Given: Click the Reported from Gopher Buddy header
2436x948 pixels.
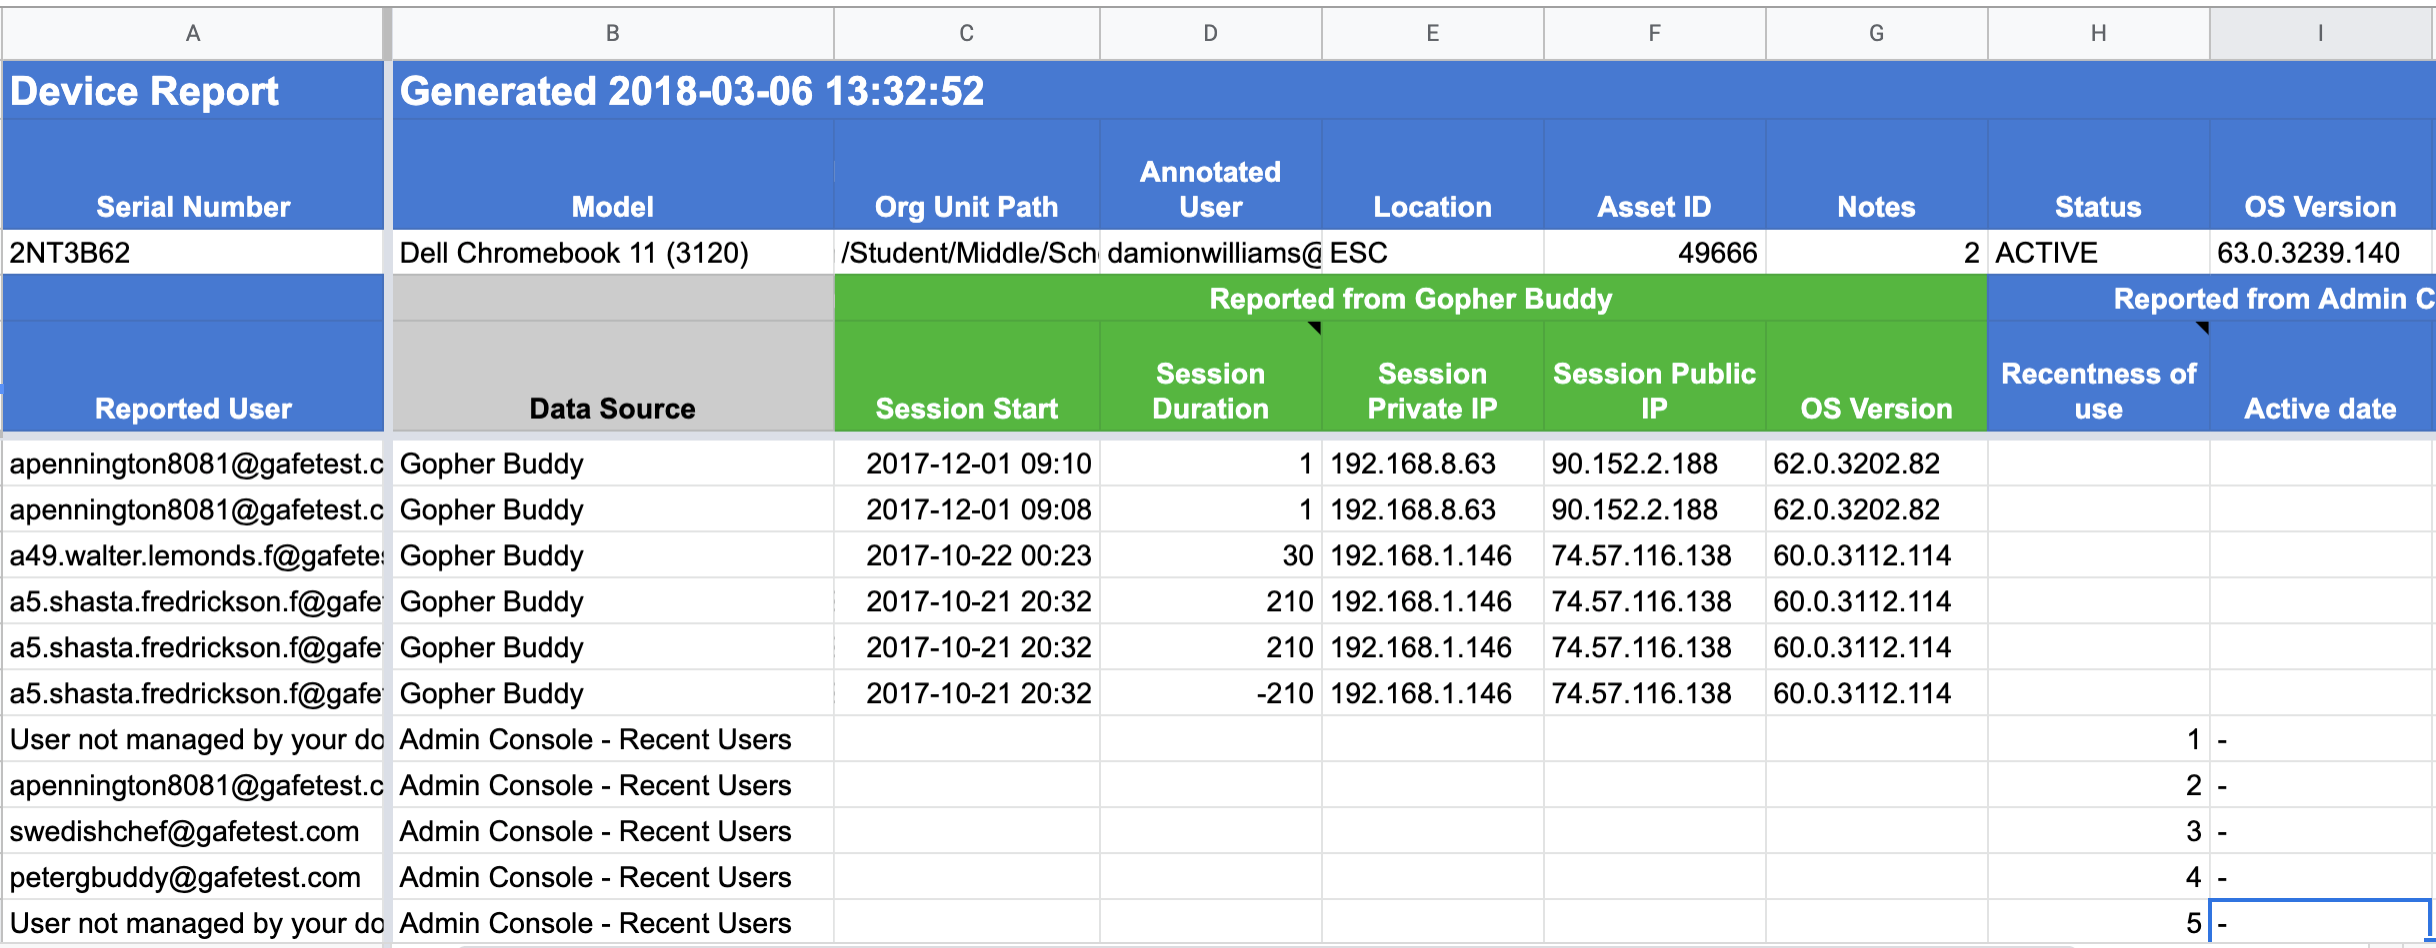Looking at the screenshot, I should coord(1410,299).
